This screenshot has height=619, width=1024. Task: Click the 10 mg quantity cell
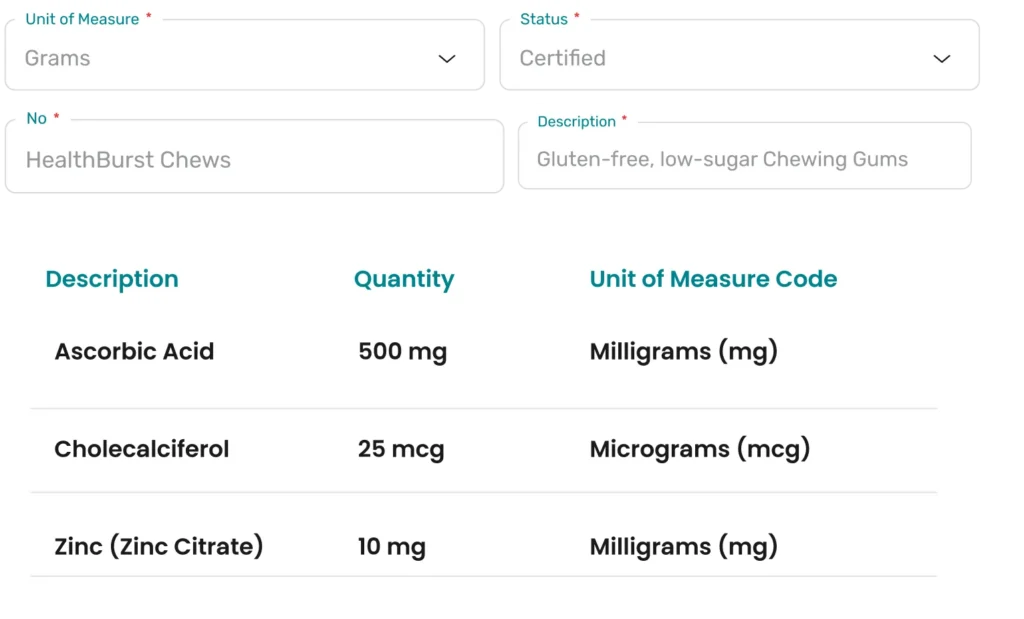click(x=391, y=547)
